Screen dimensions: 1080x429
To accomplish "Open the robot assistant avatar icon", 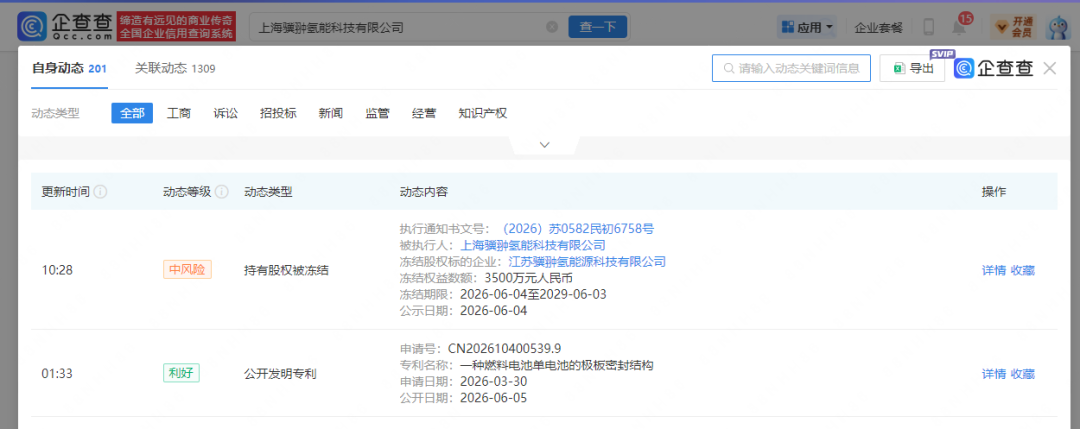I will pos(1058,28).
